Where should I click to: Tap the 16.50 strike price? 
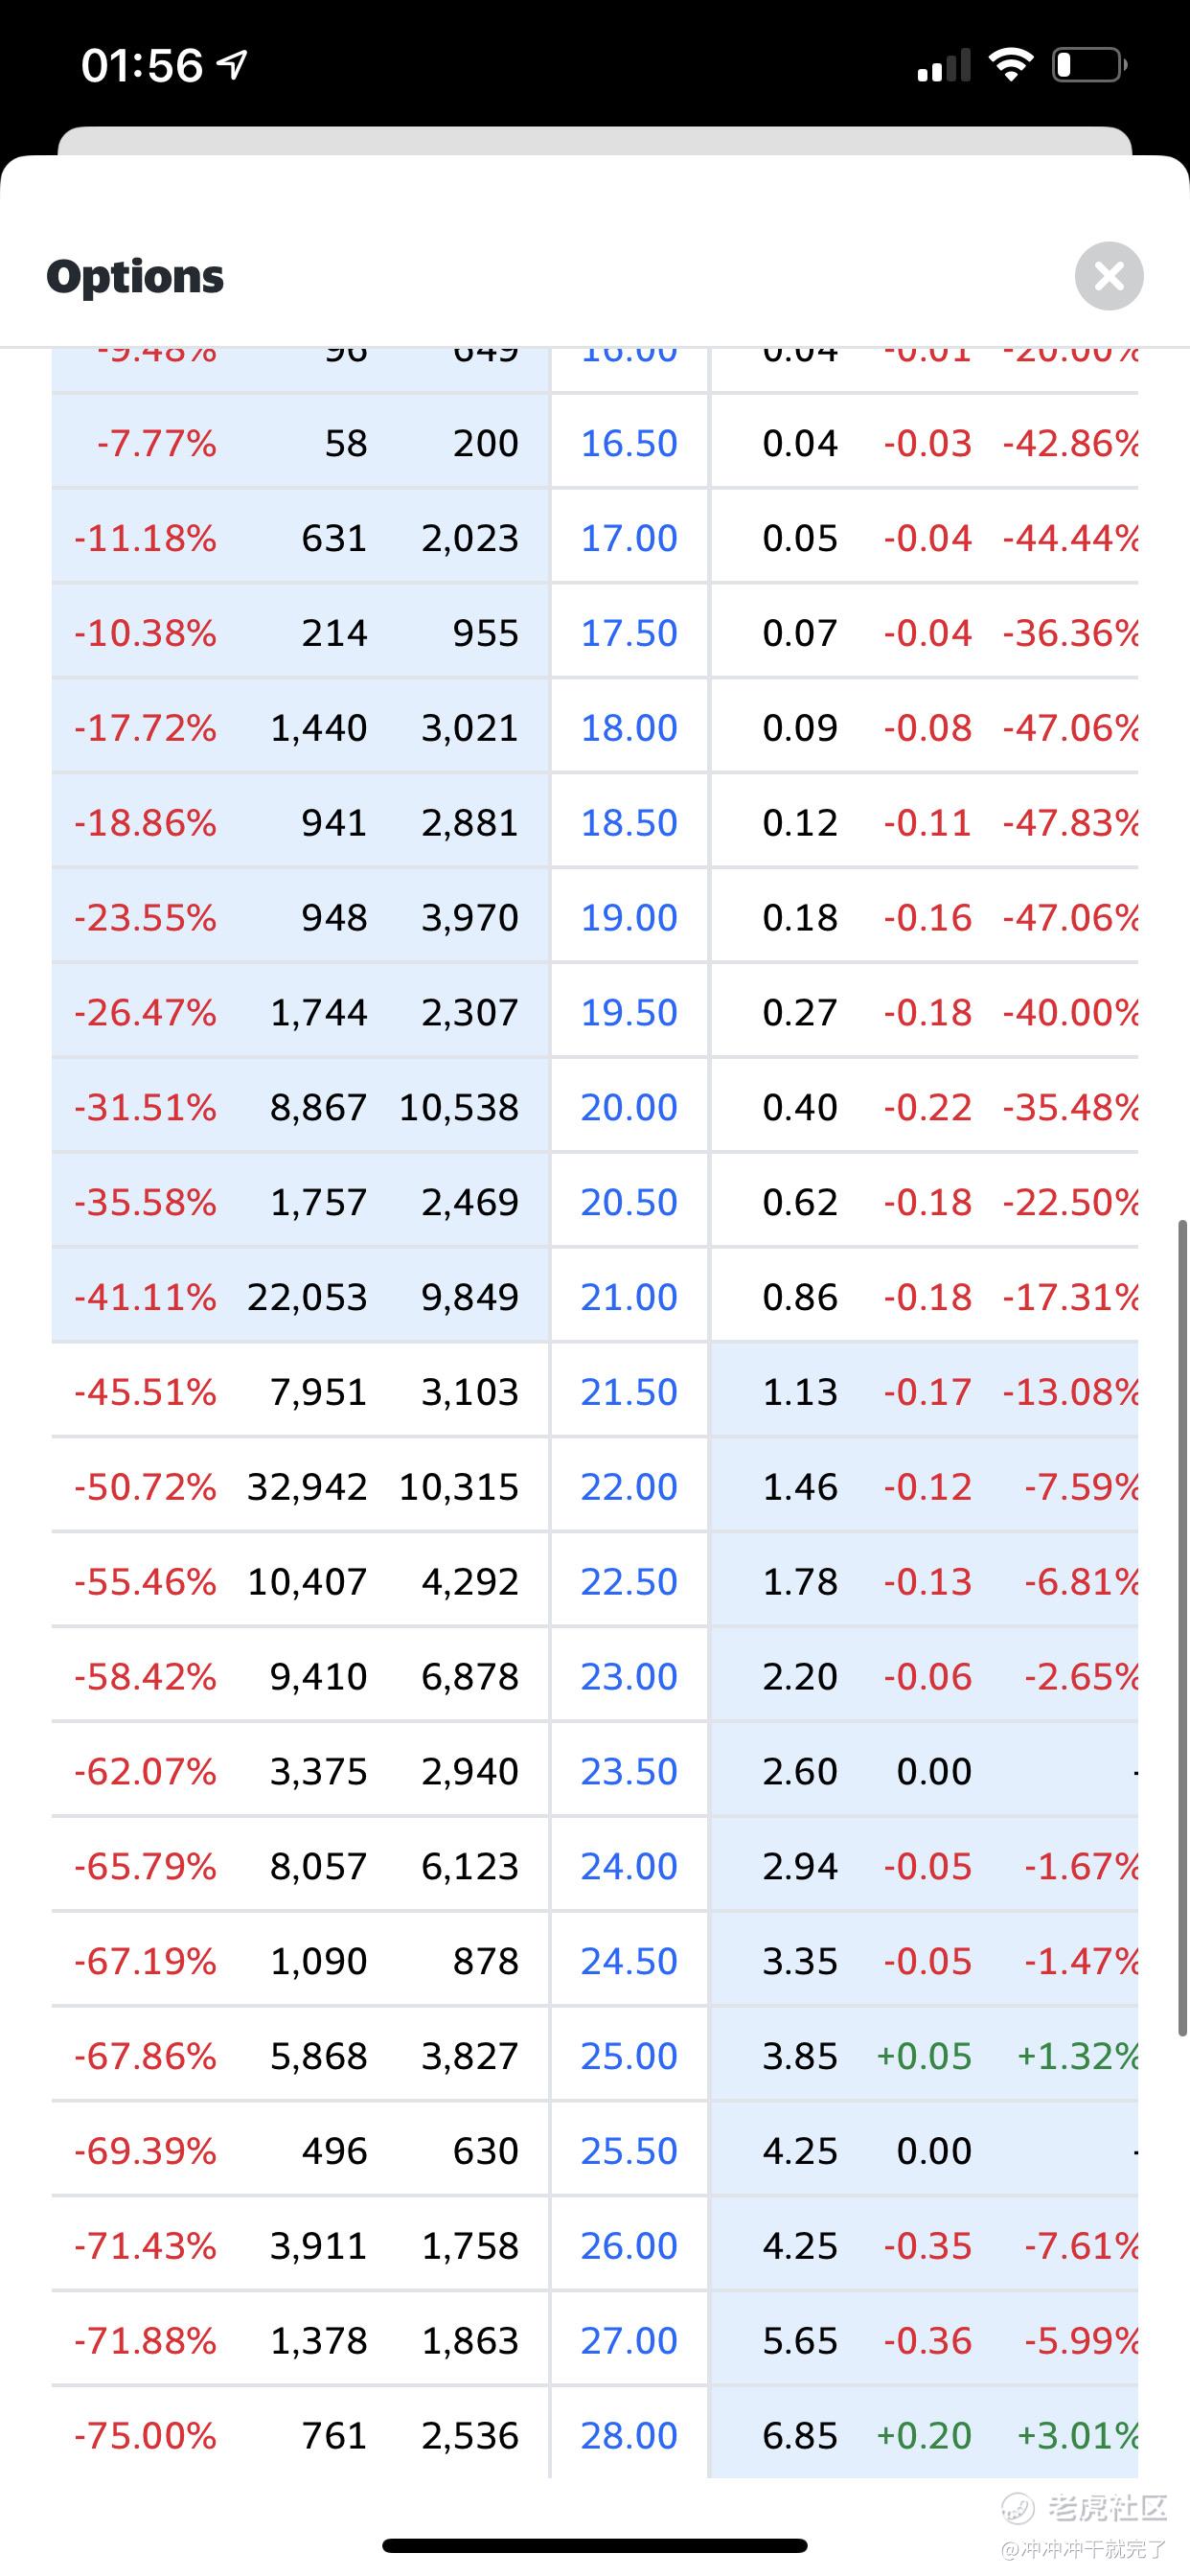click(x=629, y=443)
